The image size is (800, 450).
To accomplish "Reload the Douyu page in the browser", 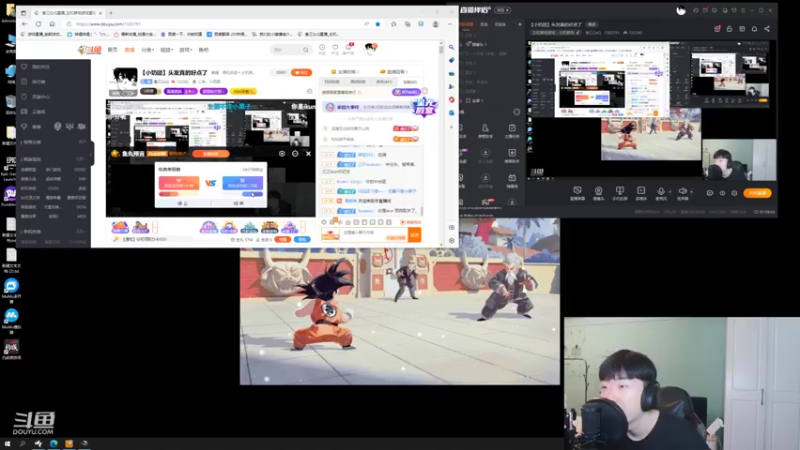I will pyautogui.click(x=38, y=24).
